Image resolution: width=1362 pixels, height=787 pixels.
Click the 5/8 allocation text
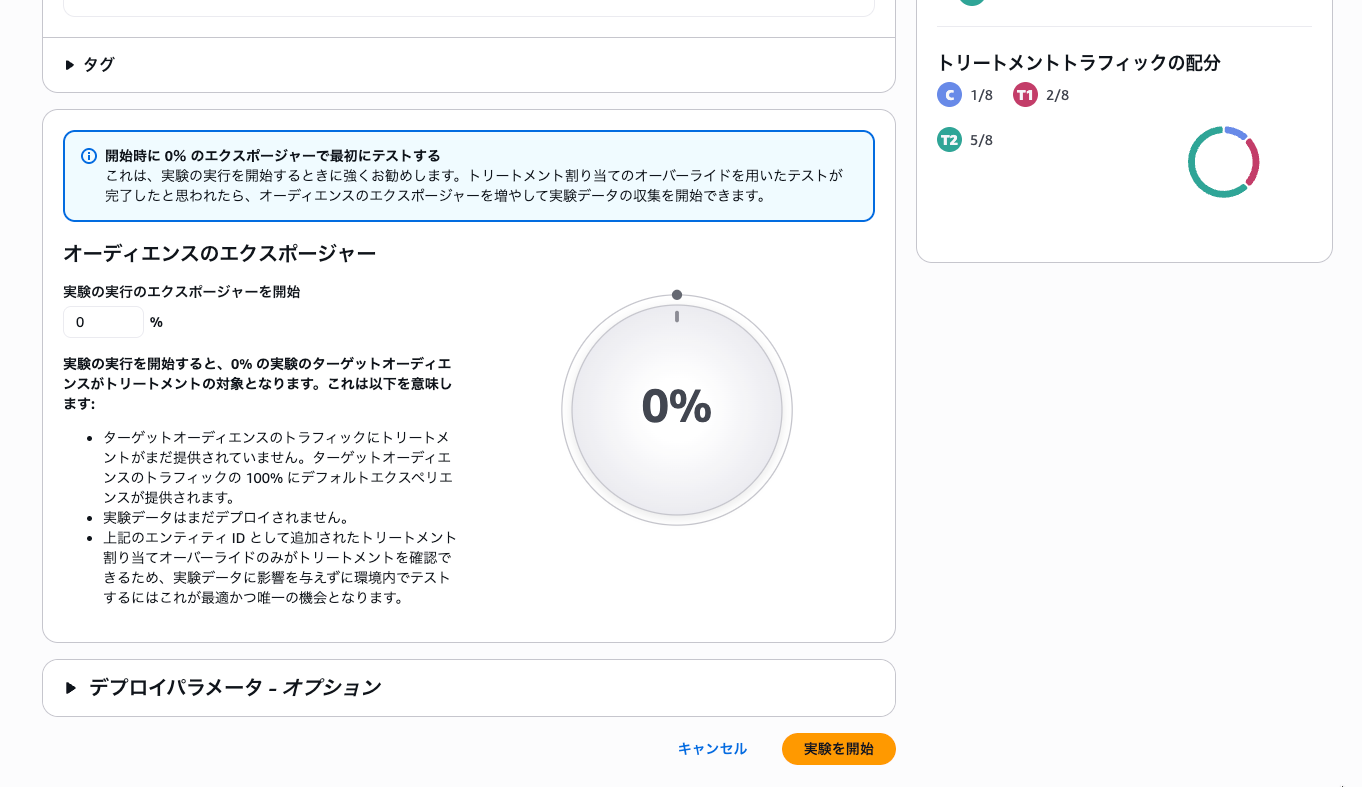(981, 141)
